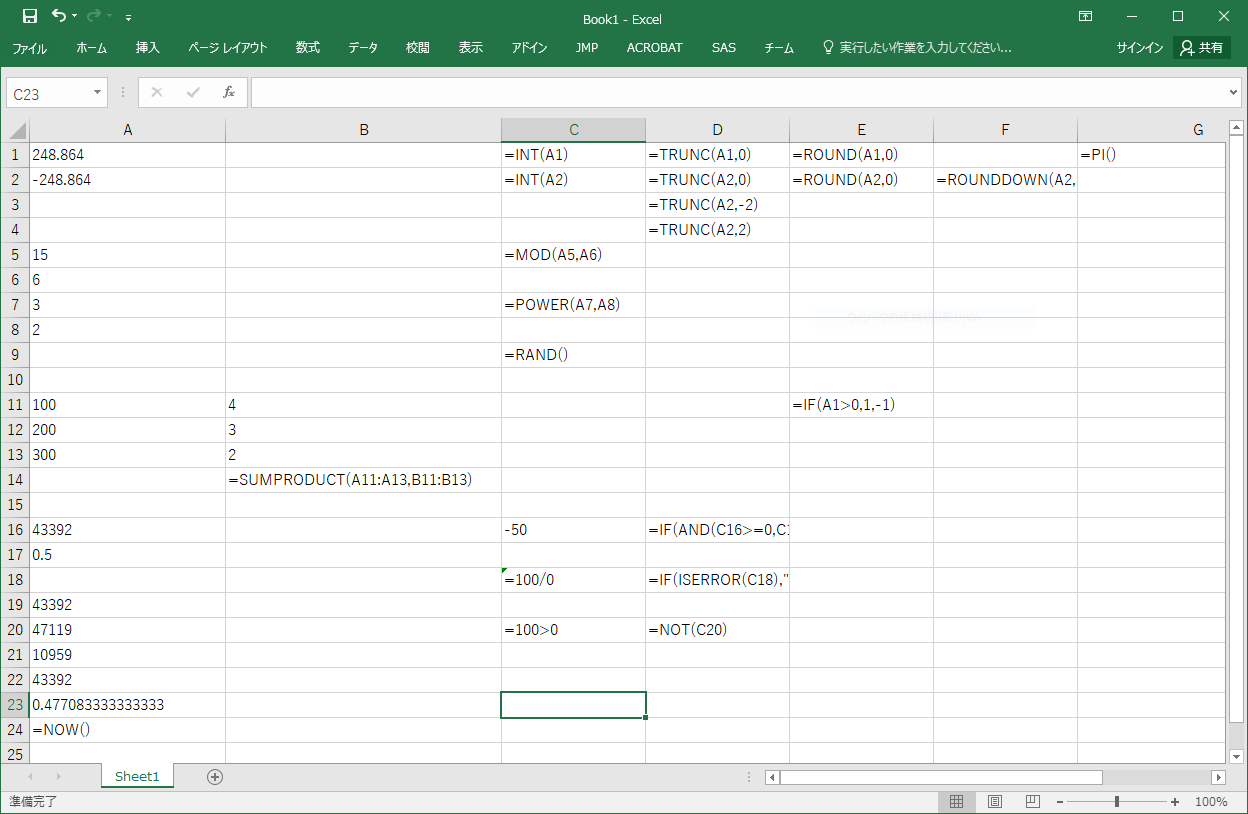
Task: Click the Select All corner triangle
Action: pyautogui.click(x=17, y=130)
